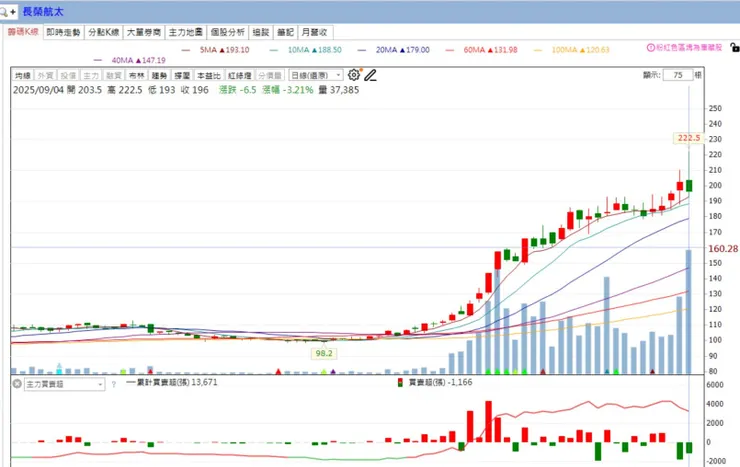This screenshot has width=740, height=467.
Task: Click the red/green 買賣超 legend icon
Action: click(400, 383)
